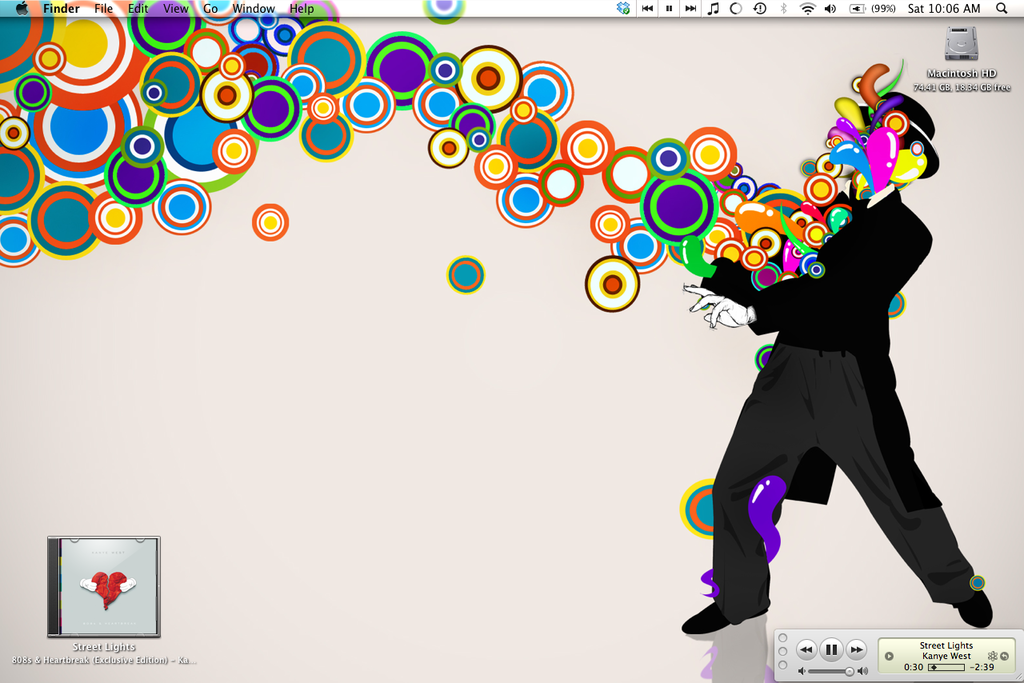Open the Time Machine menu bar icon
The height and width of the screenshot is (683, 1024).
tap(760, 8)
